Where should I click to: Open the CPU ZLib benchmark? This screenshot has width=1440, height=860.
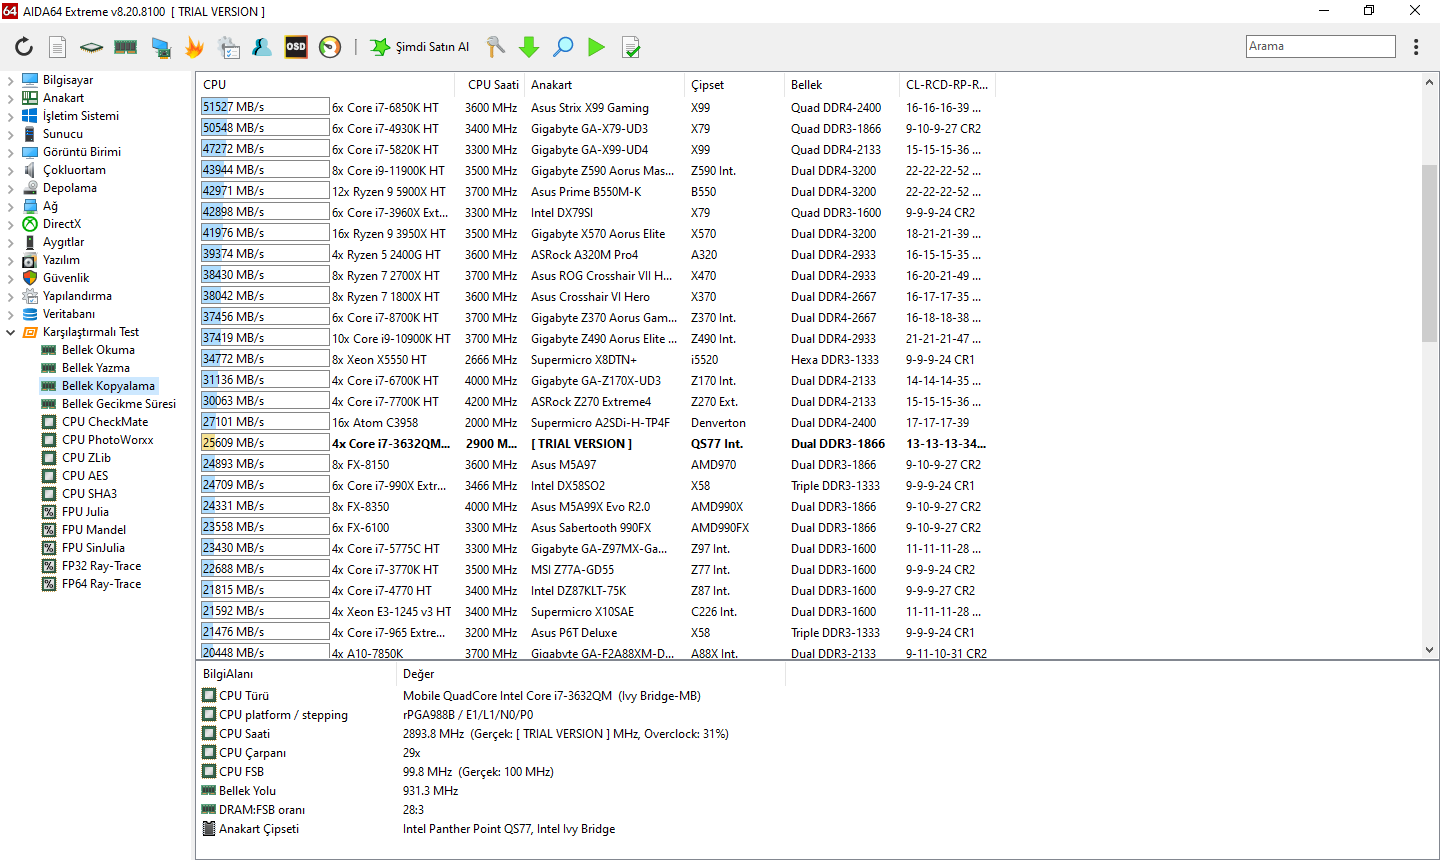click(x=86, y=458)
